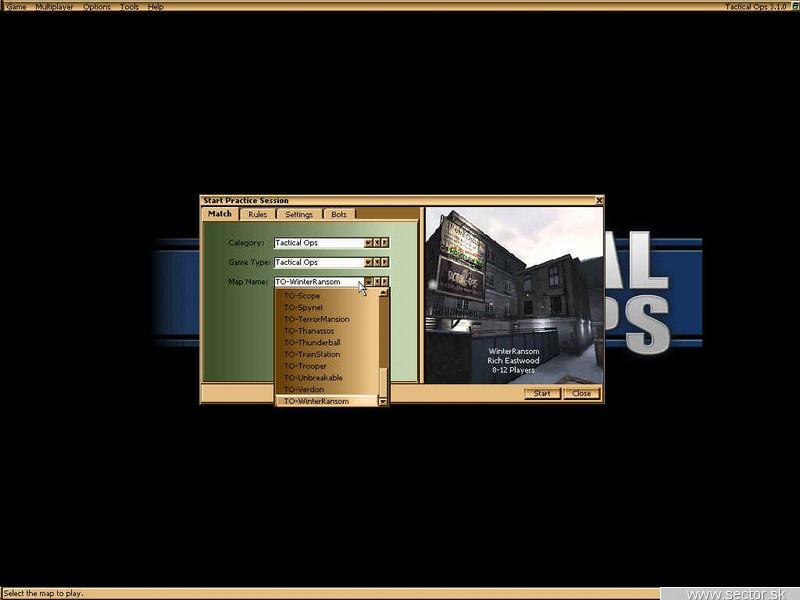This screenshot has height=600, width=800.
Task: Select next map with right arrow
Action: 385,282
